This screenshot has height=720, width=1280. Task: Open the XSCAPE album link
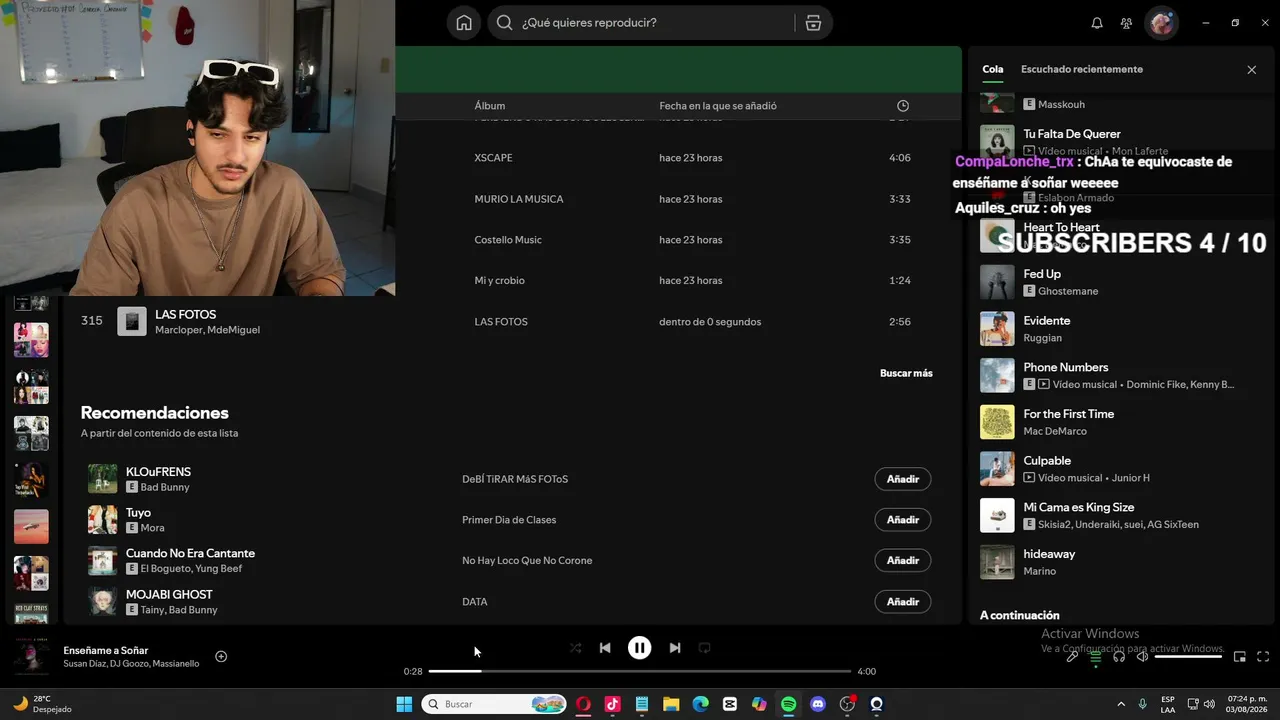(493, 158)
